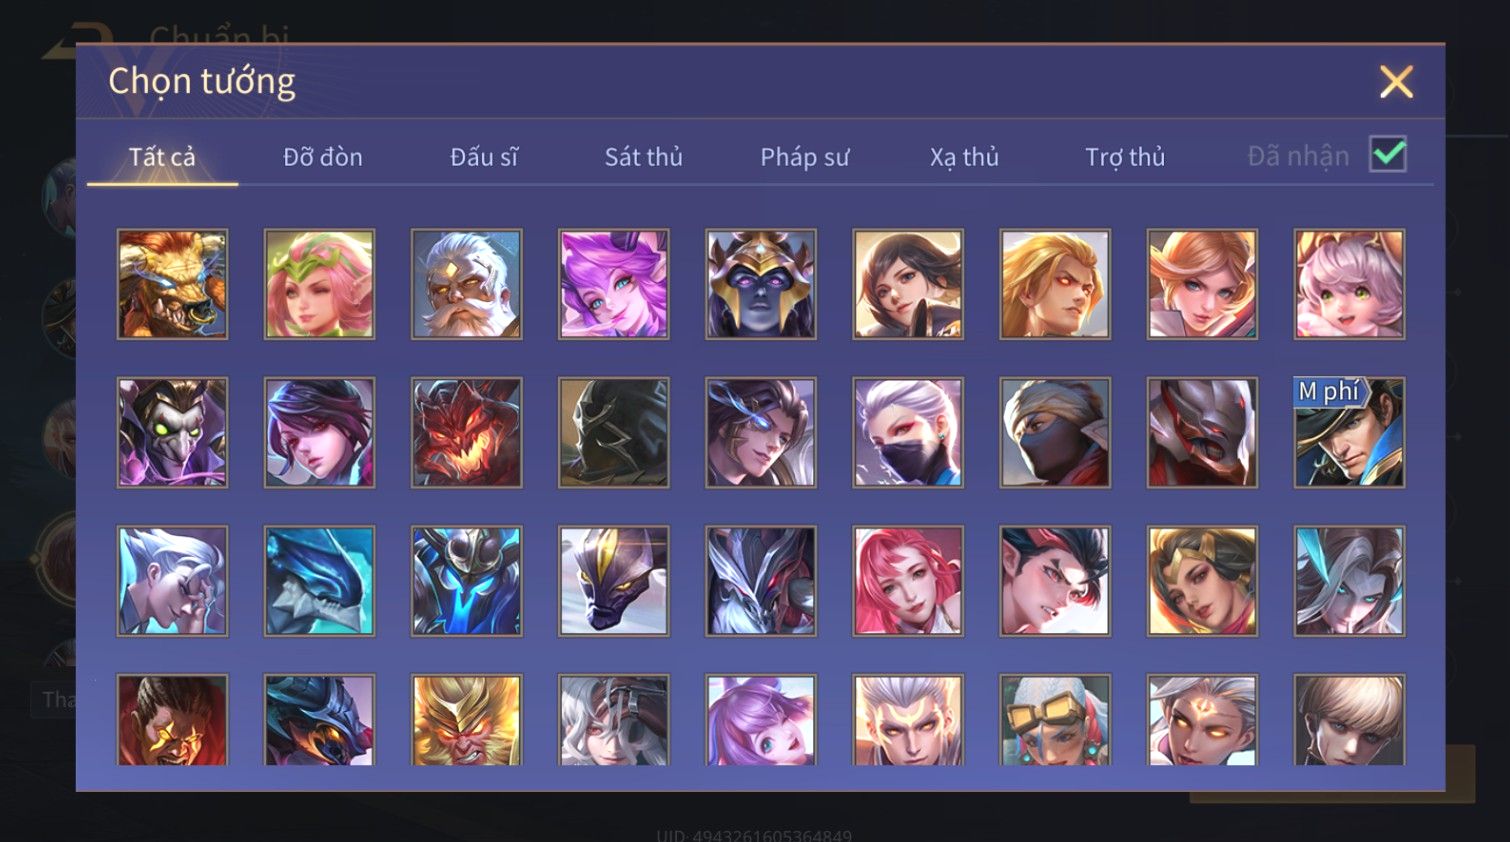The height and width of the screenshot is (842, 1510).
Task: Select the Tất cả tab
Action: point(162,157)
